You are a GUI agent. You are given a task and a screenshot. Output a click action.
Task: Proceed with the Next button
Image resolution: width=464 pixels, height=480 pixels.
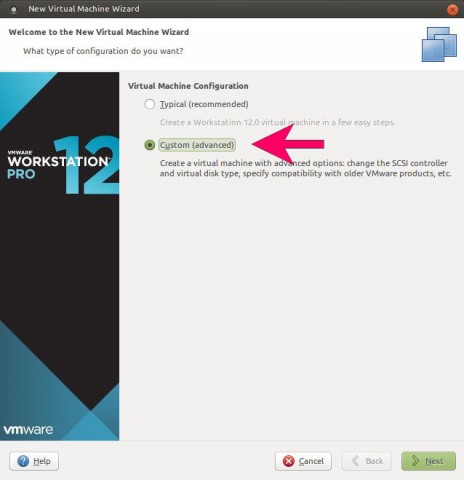click(428, 461)
